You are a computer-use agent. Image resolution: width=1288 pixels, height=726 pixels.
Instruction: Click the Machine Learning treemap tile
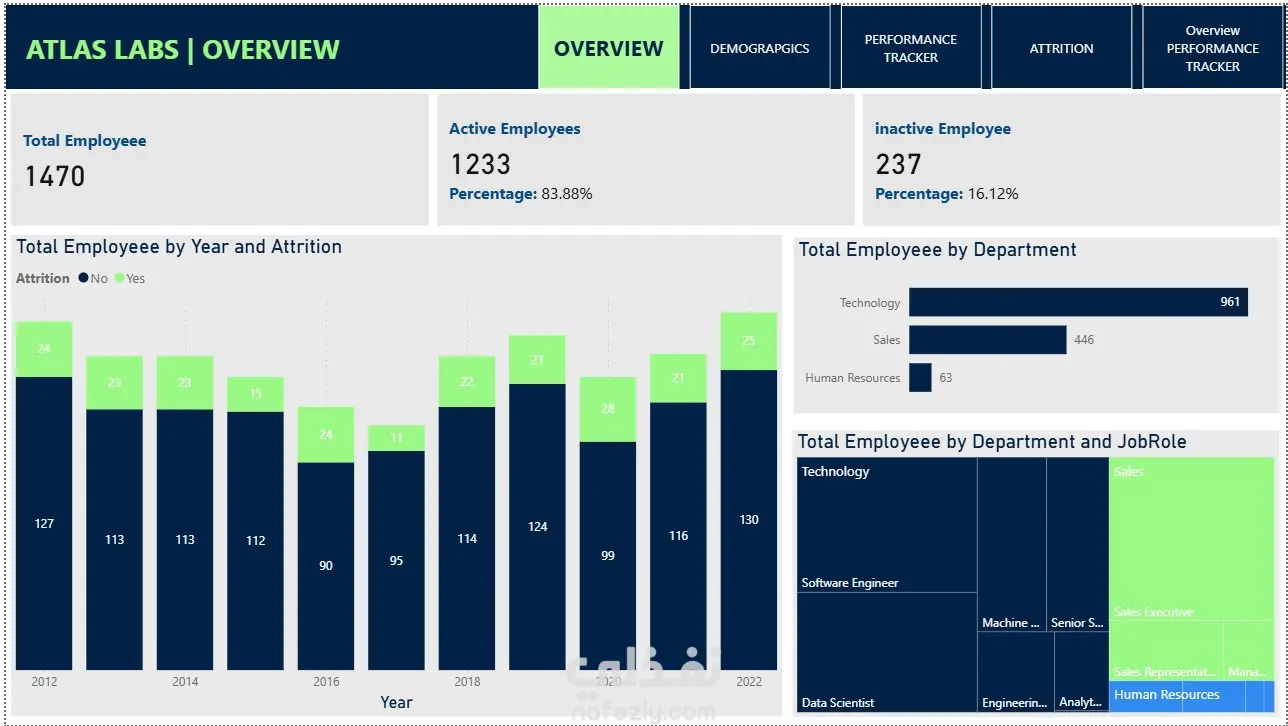pyautogui.click(x=1011, y=545)
